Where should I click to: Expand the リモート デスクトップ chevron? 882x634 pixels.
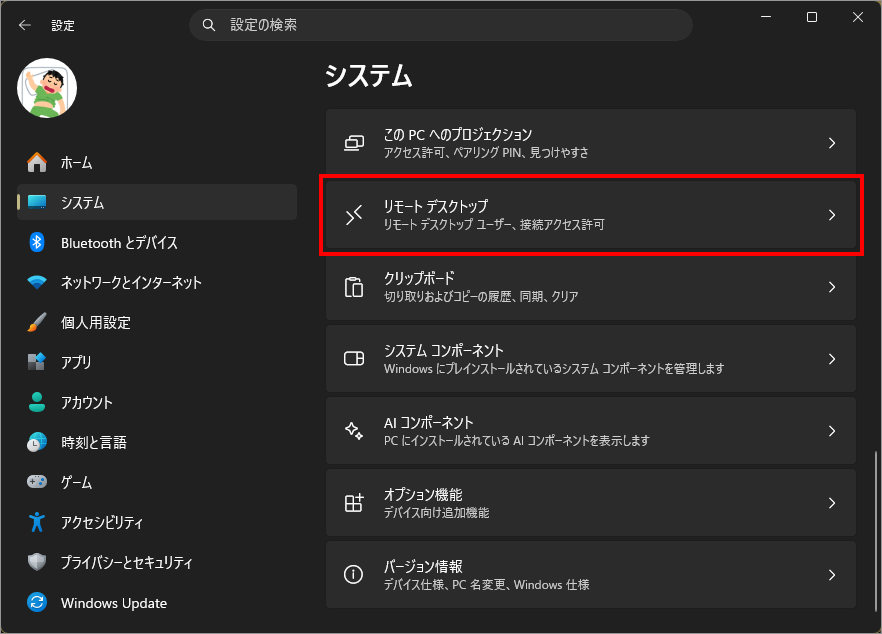click(831, 215)
